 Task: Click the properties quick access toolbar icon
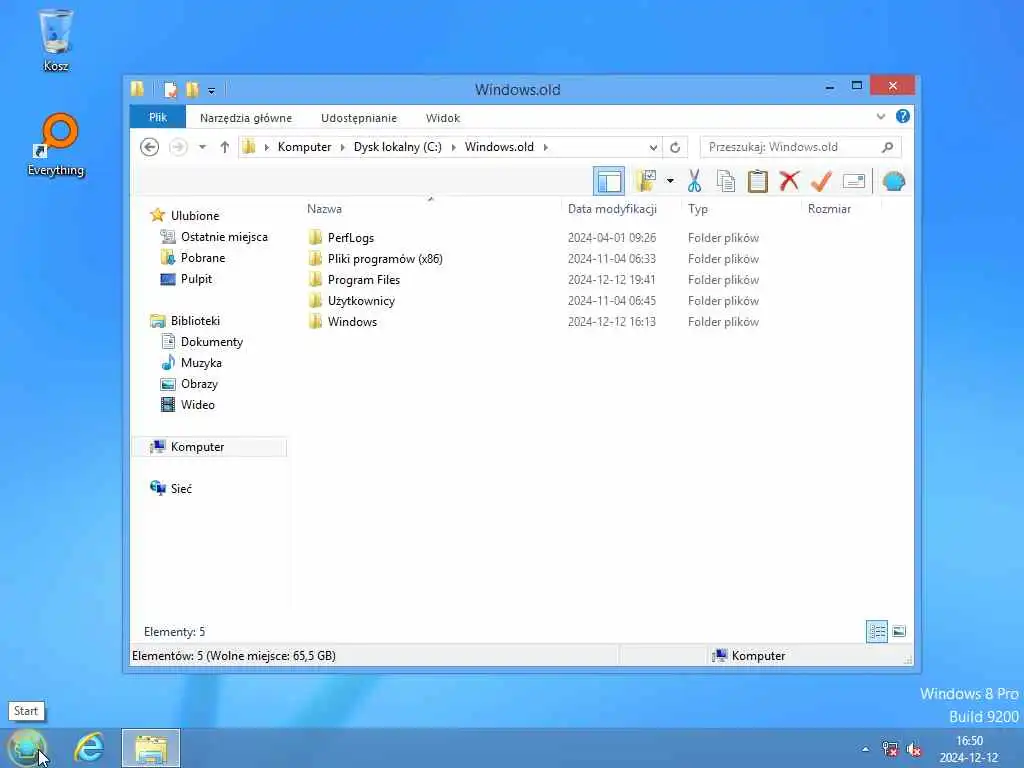(170, 89)
